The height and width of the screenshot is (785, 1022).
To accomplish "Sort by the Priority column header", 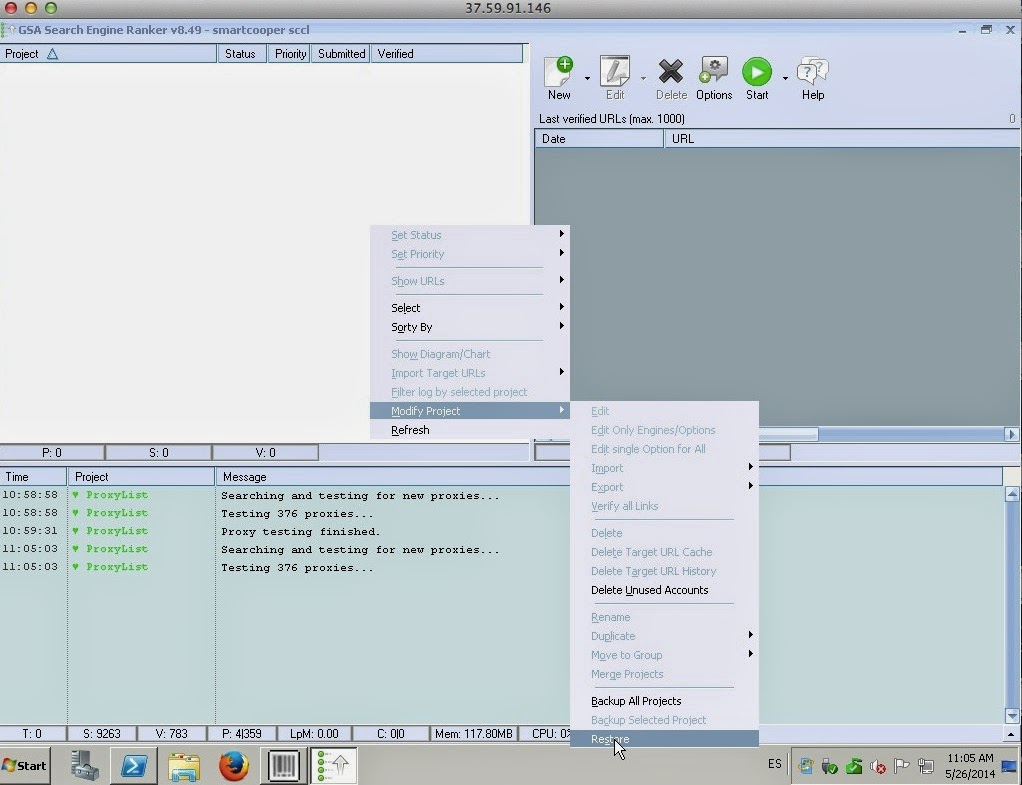I will [290, 54].
